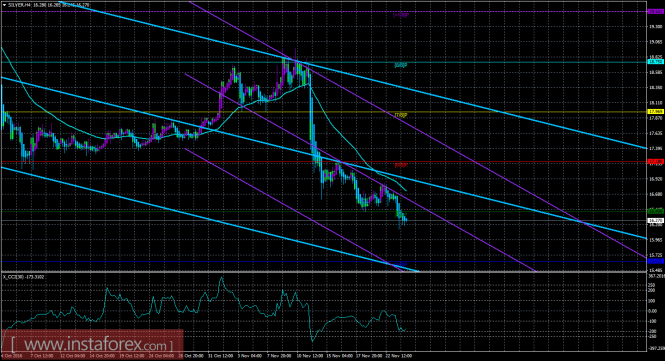
Task: Click the green price level tag
Action: click(x=655, y=211)
